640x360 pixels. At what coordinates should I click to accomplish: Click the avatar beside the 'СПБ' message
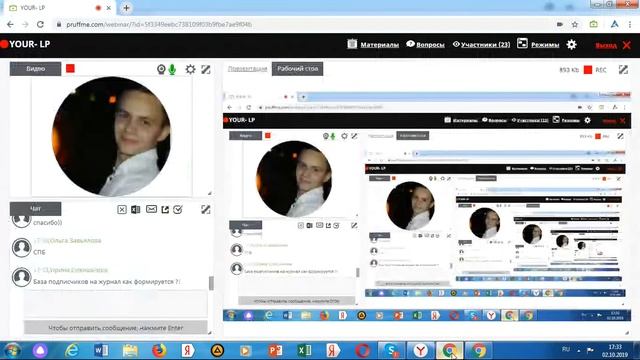pyautogui.click(x=21, y=247)
